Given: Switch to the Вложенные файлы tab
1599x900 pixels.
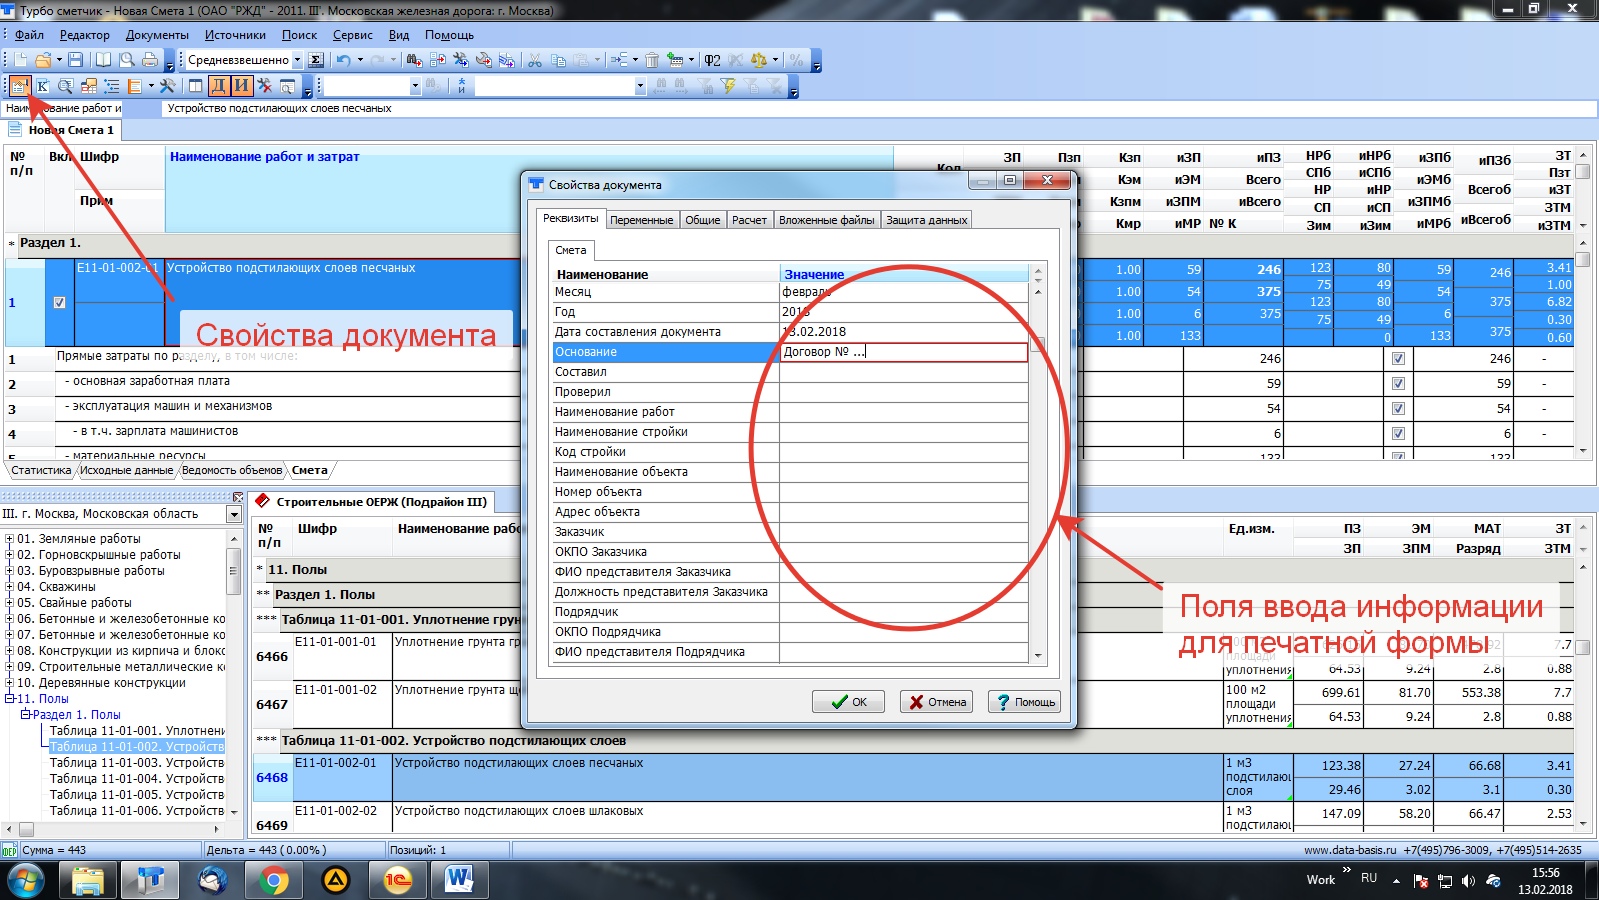Looking at the screenshot, I should pyautogui.click(x=827, y=220).
